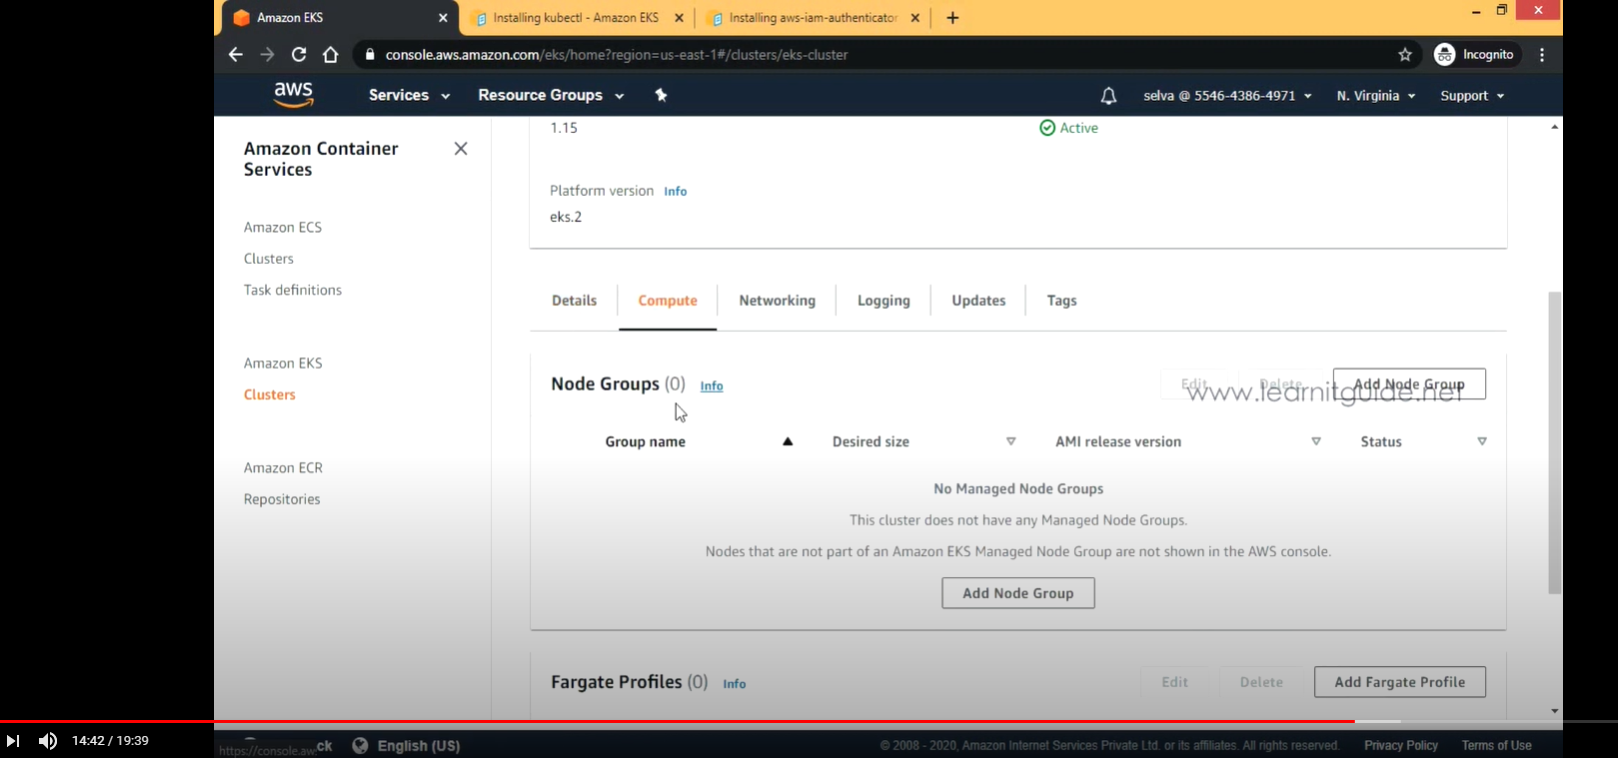Close the Installing kubectl tab
The width and height of the screenshot is (1618, 758).
[x=679, y=18]
